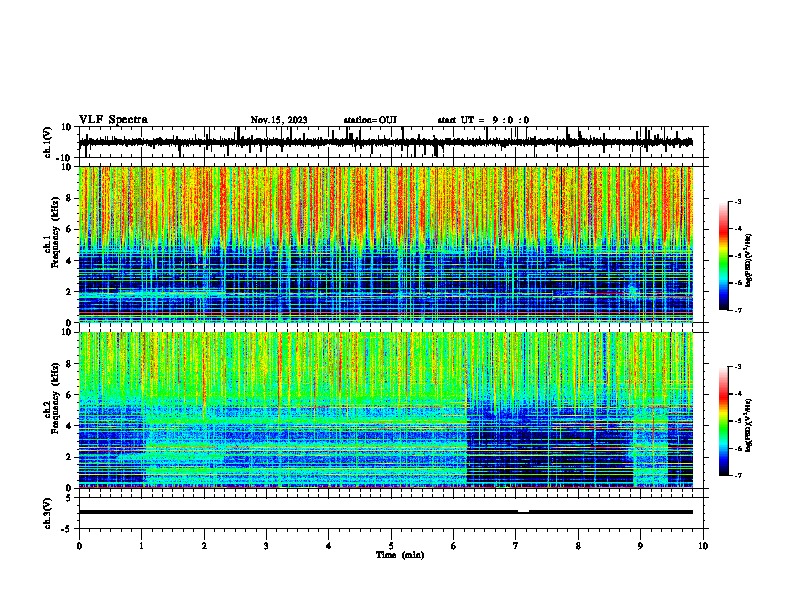
Task: Click time axis tick label "6"
Action: pyautogui.click(x=453, y=546)
